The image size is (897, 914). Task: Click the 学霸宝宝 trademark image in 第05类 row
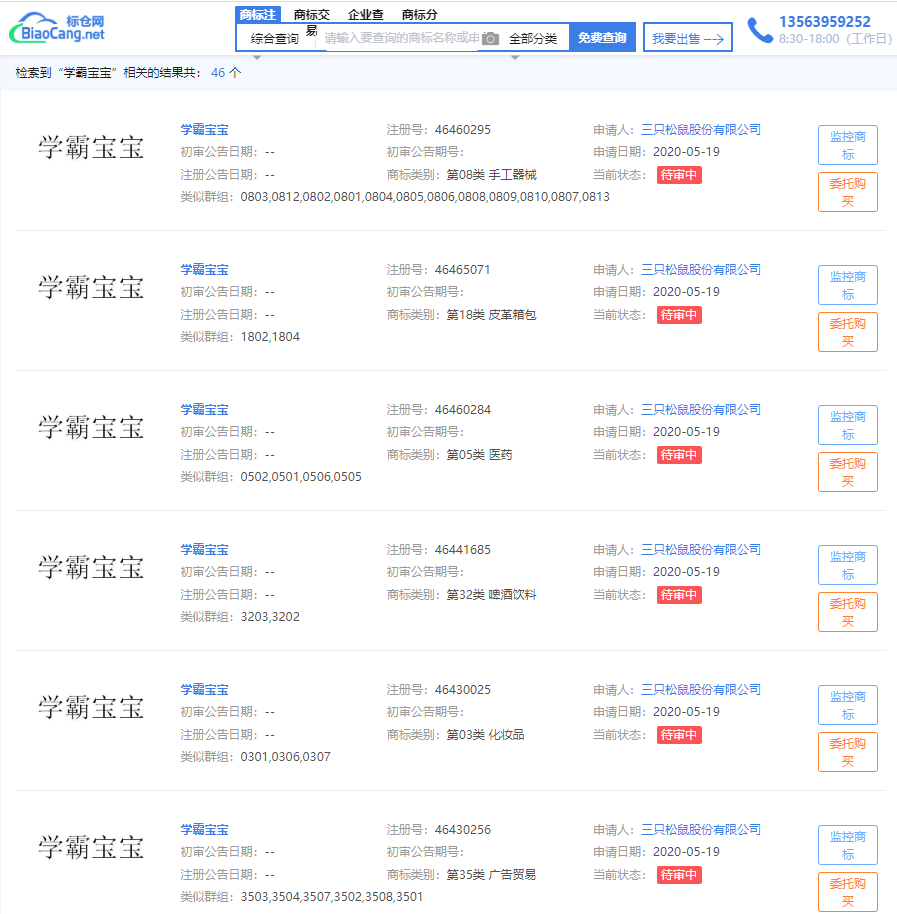point(91,427)
